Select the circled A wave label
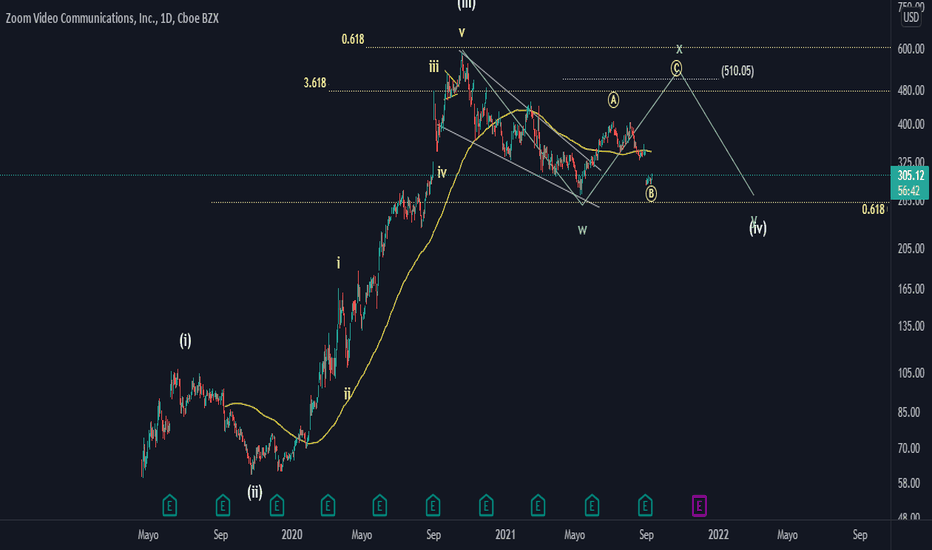Screen dimensions: 932x550 tap(613, 100)
